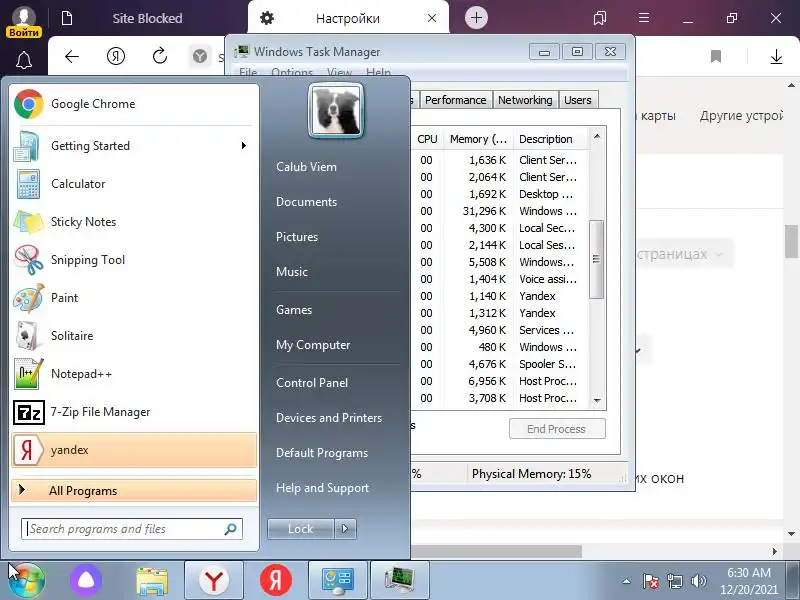Viewport: 800px width, 600px height.
Task: Click the volume speaker tray icon
Action: coord(698,581)
